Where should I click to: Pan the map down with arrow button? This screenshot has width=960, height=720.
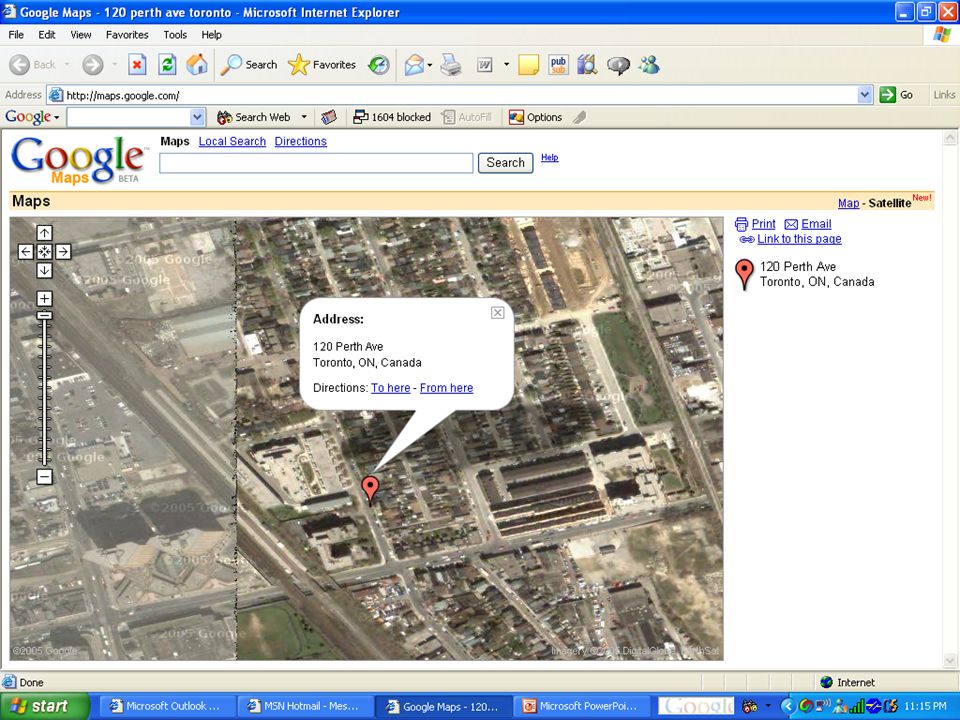tap(44, 271)
